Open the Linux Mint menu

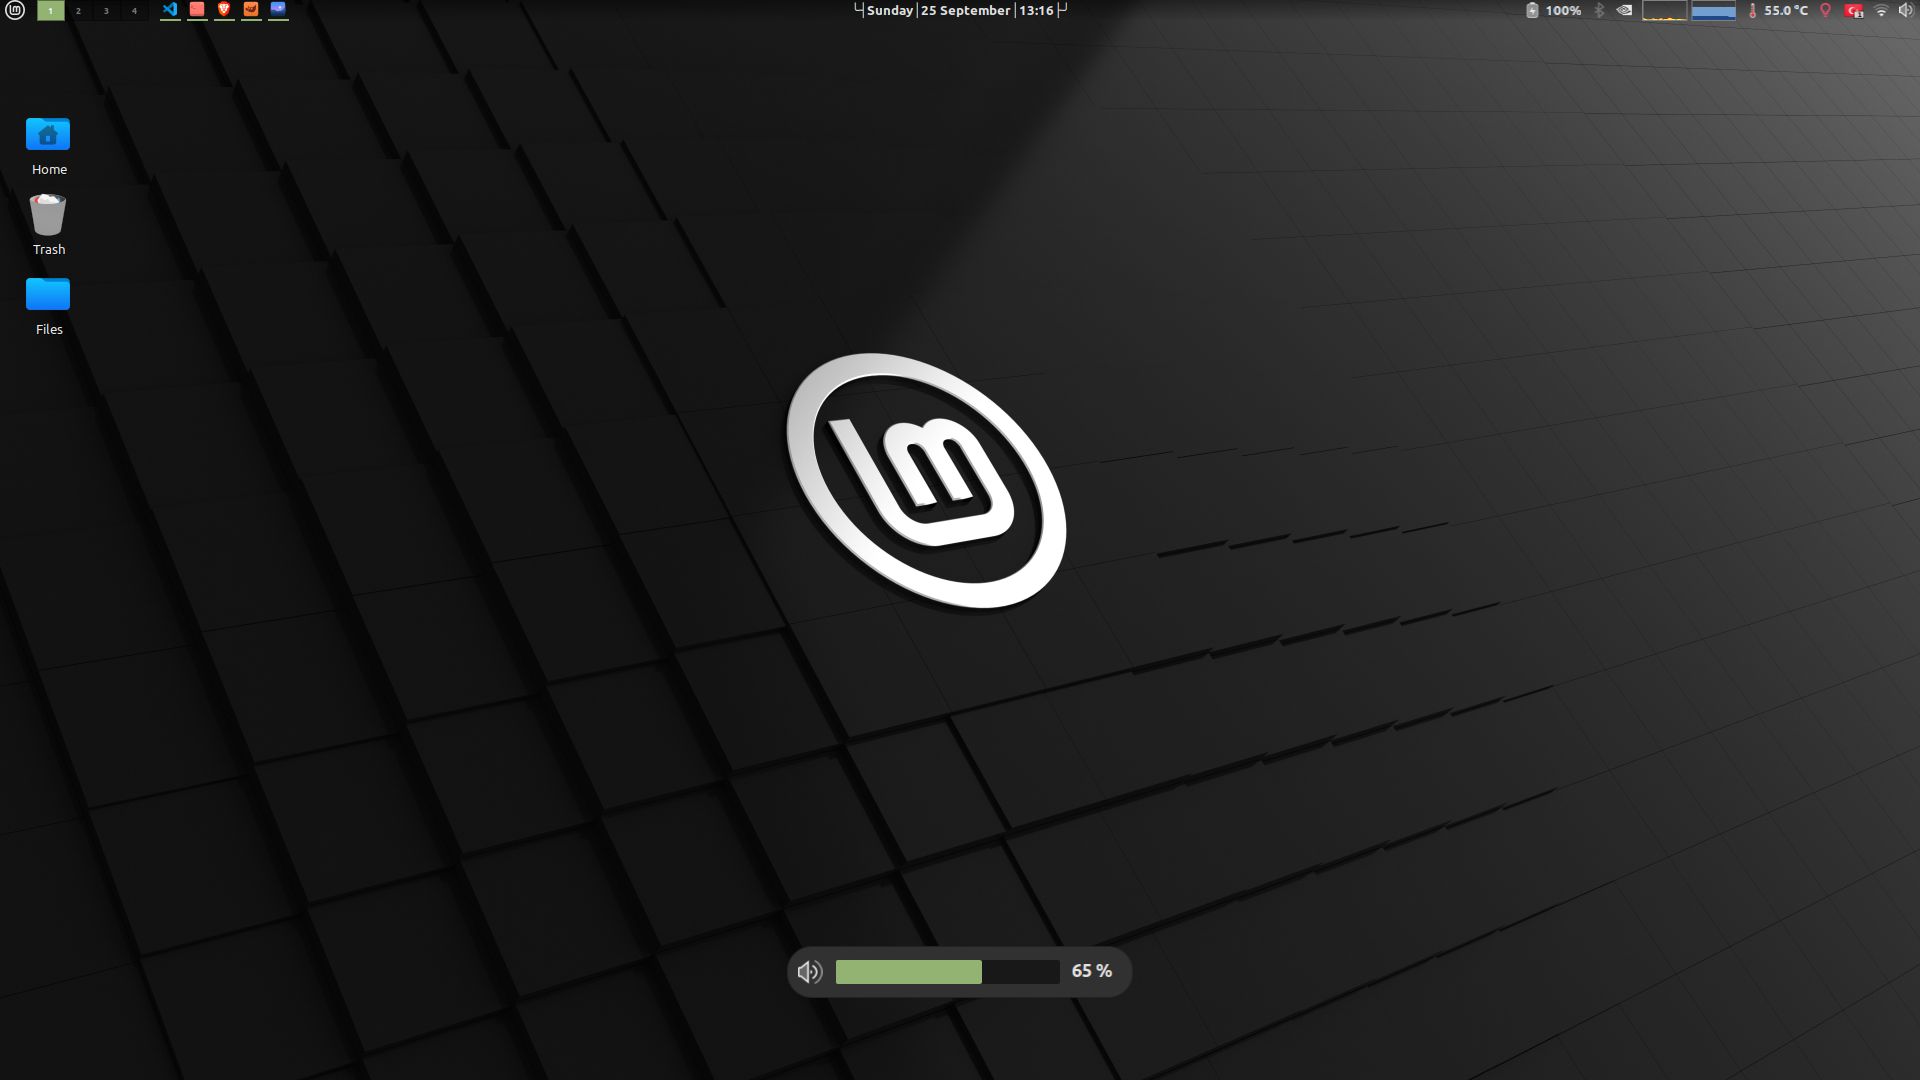point(15,10)
